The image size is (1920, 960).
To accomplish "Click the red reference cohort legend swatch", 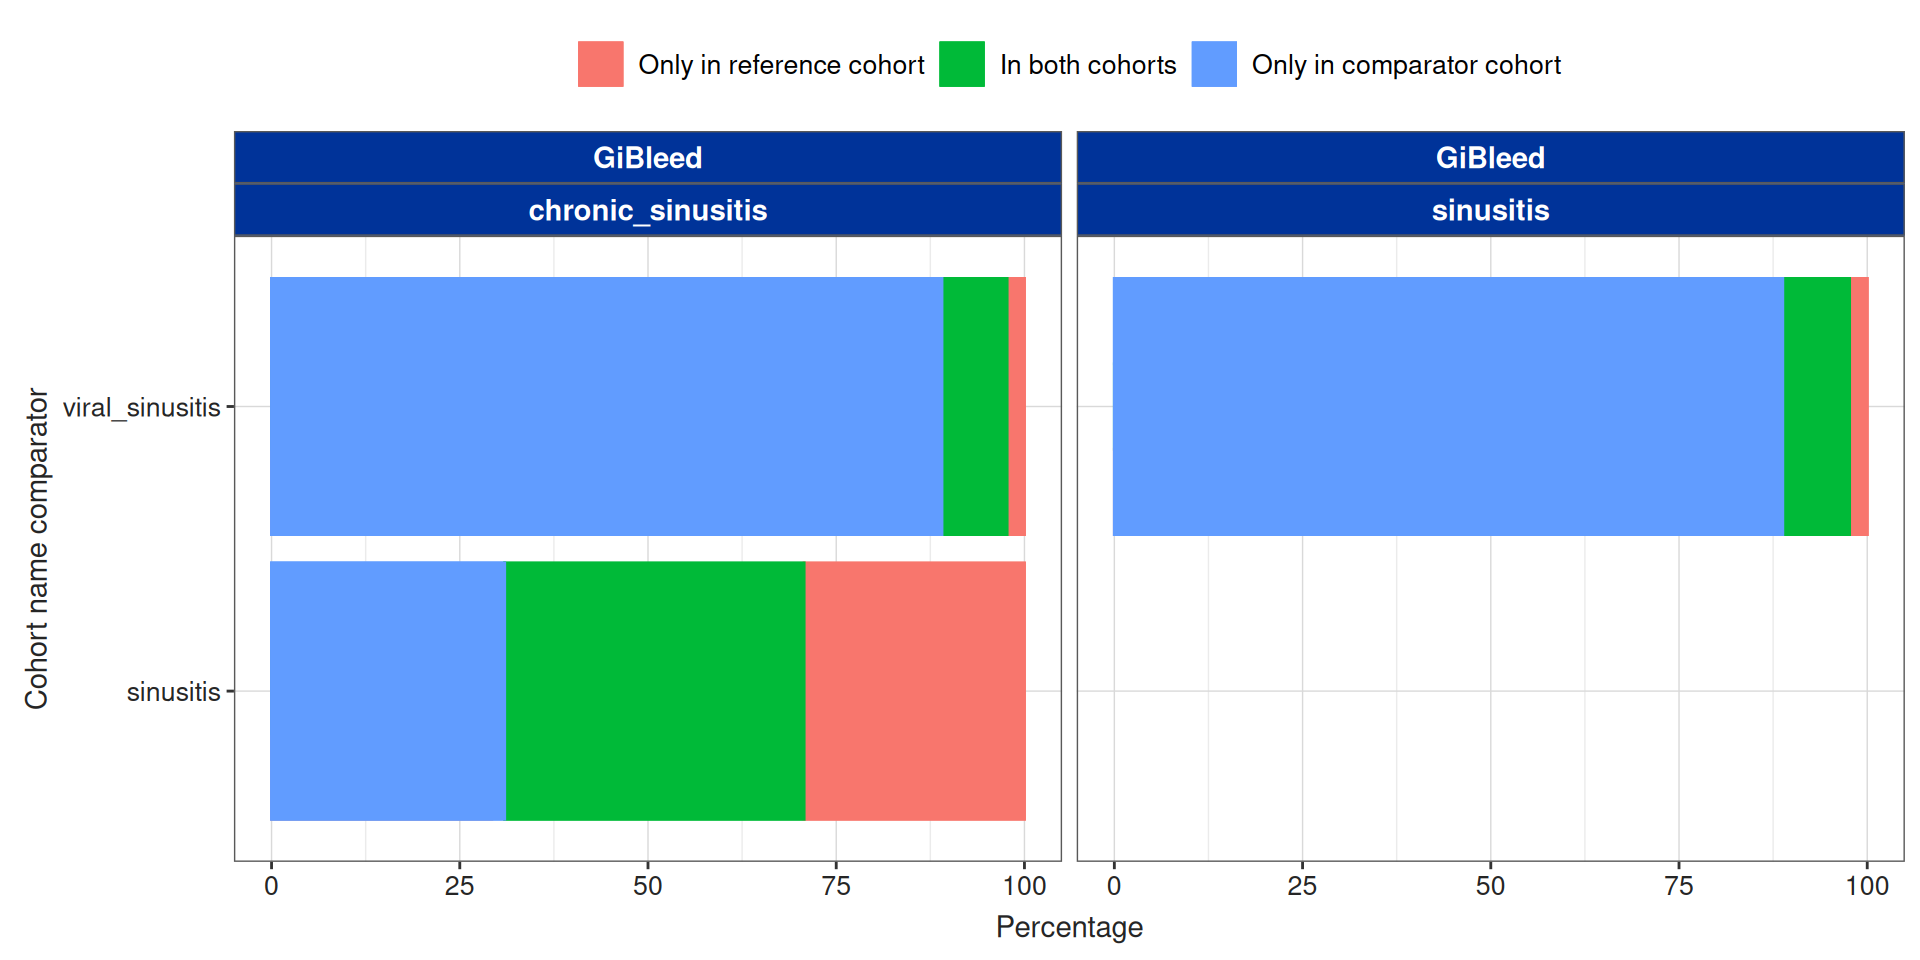I will 600,64.
